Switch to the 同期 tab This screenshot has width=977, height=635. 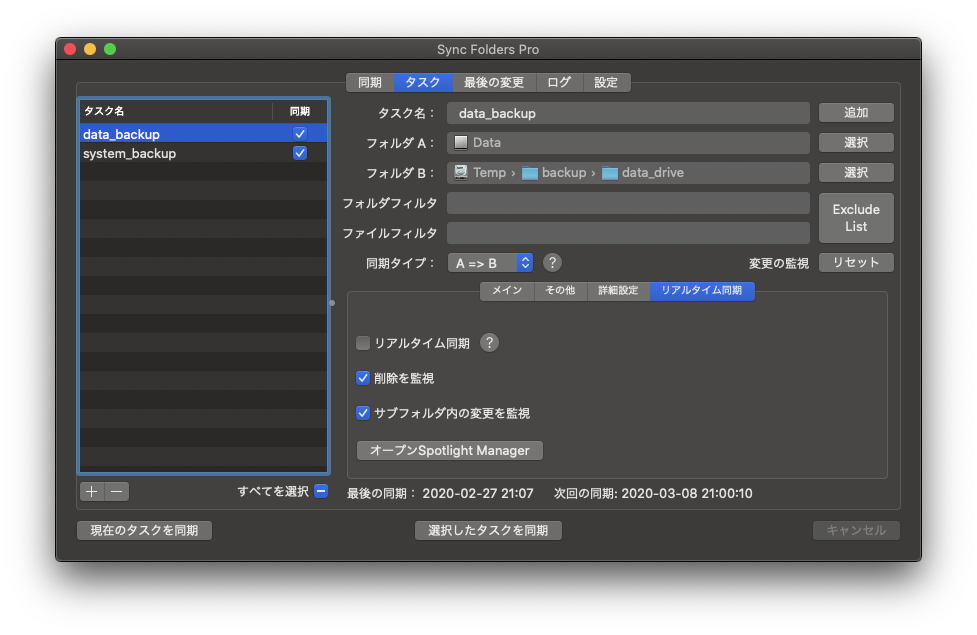(x=370, y=82)
